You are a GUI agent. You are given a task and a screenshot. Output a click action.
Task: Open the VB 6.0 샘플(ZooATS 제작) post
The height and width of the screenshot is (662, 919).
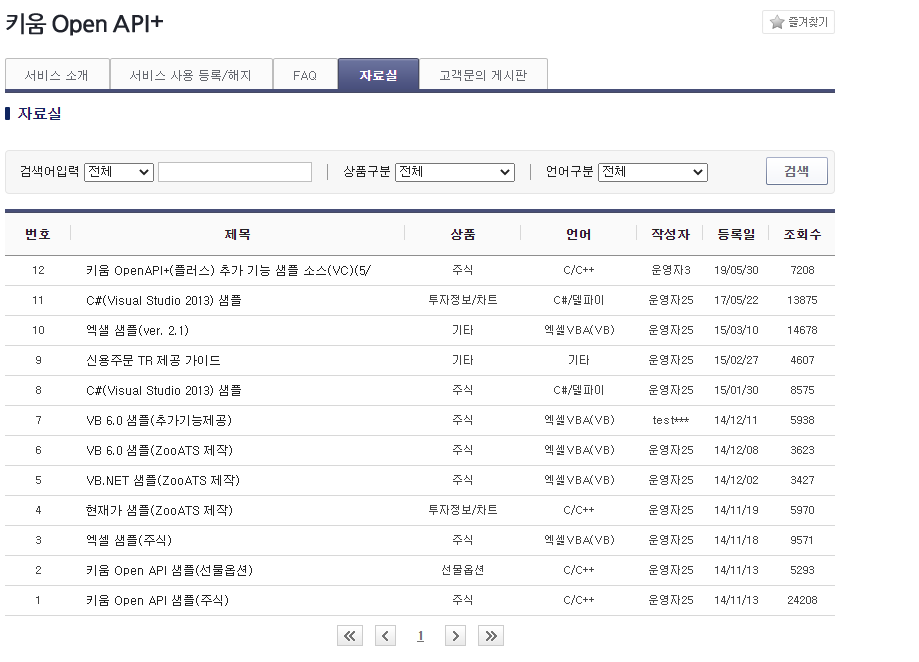pos(159,451)
